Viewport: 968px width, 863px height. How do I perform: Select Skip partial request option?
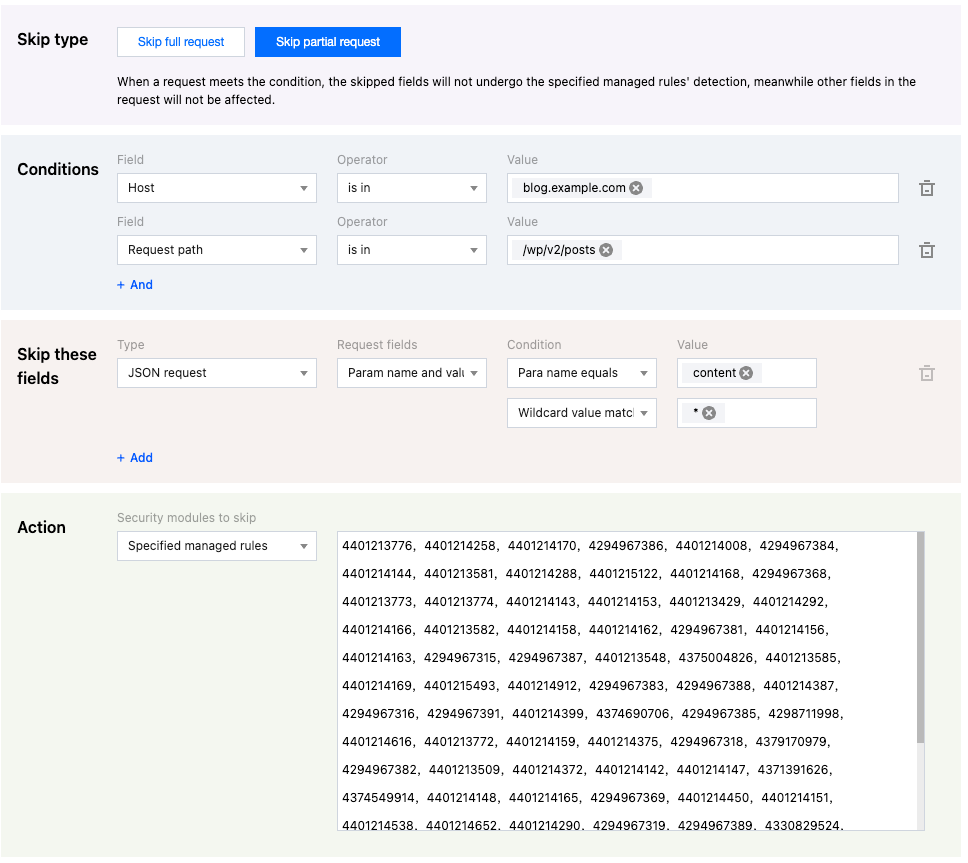[328, 42]
